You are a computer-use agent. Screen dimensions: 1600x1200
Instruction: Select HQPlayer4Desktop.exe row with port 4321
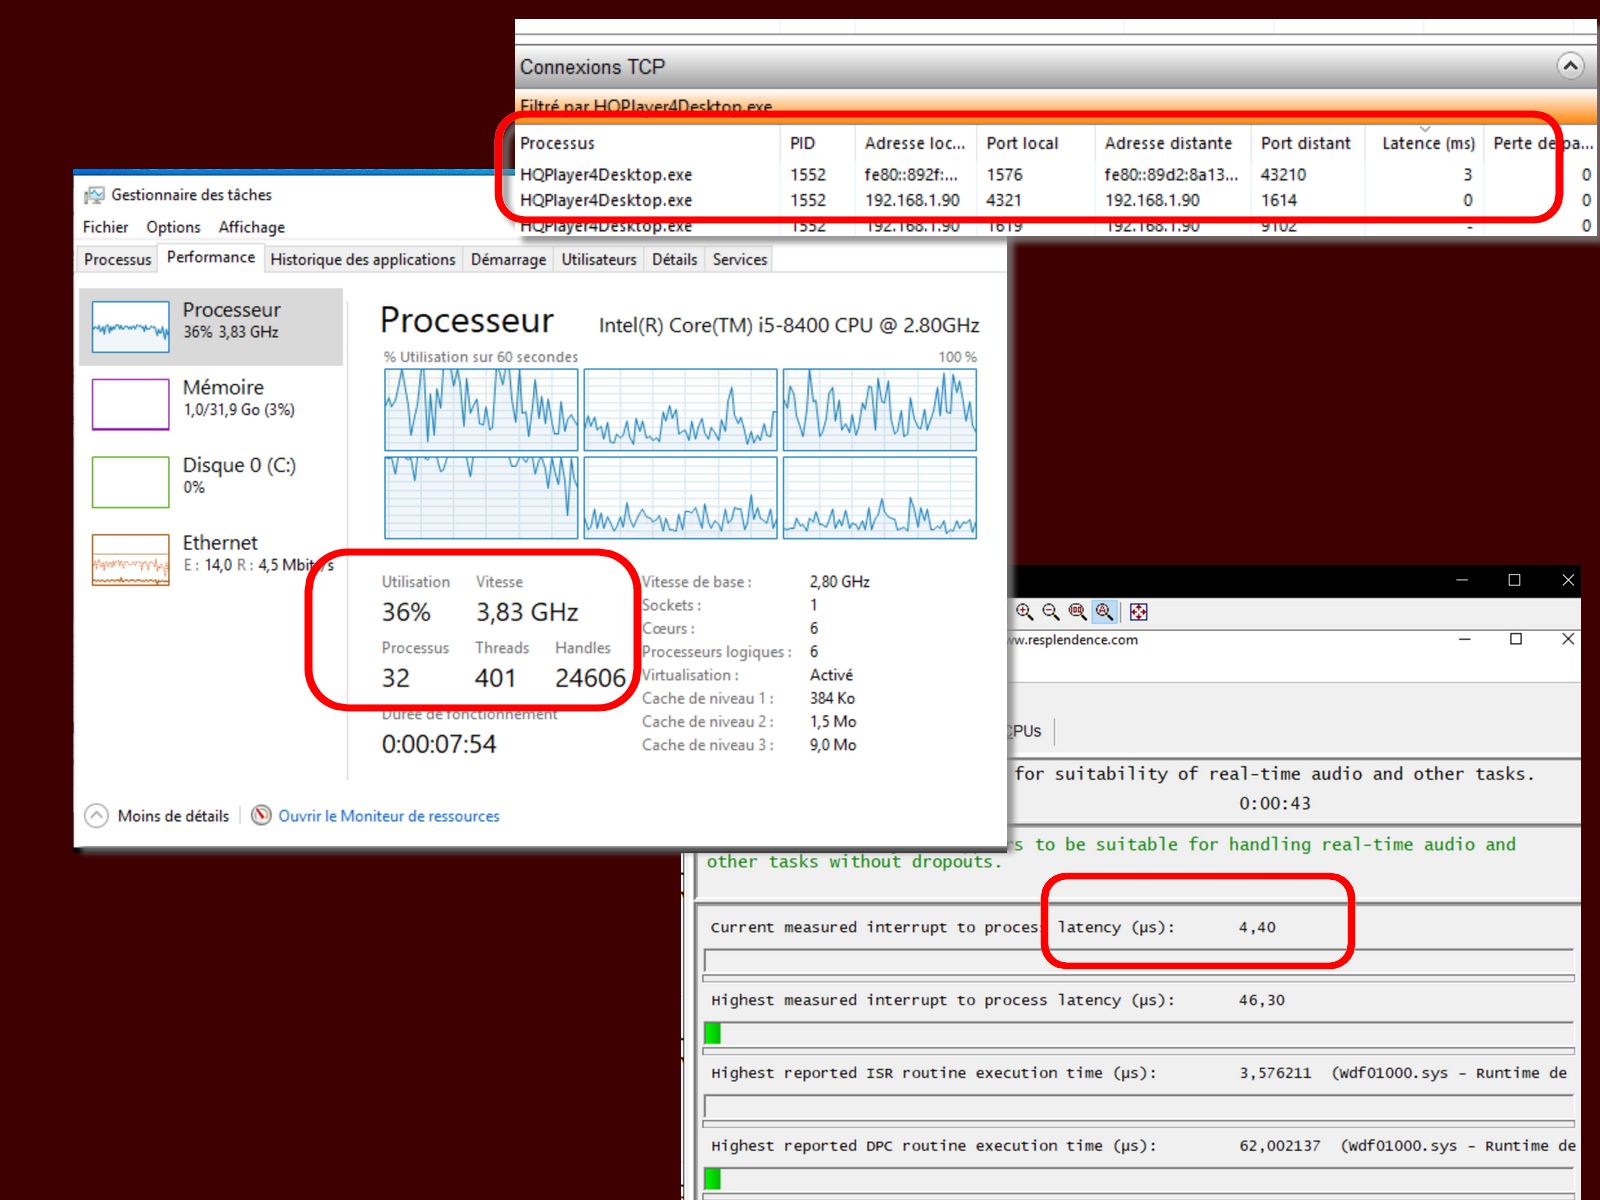pyautogui.click(x=1055, y=200)
